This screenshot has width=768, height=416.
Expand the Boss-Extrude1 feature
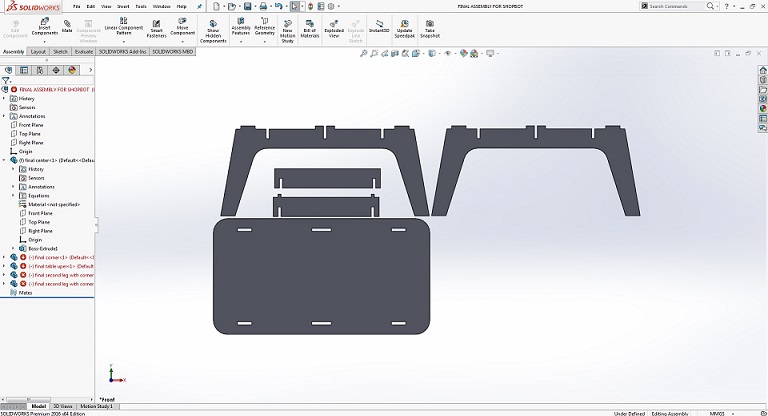(13, 248)
